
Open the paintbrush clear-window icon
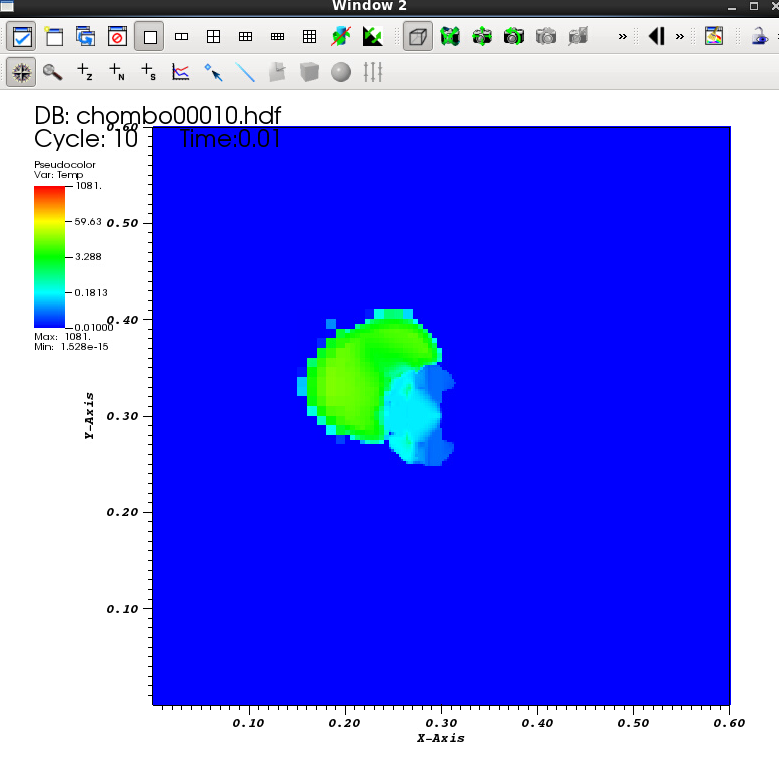coord(714,36)
